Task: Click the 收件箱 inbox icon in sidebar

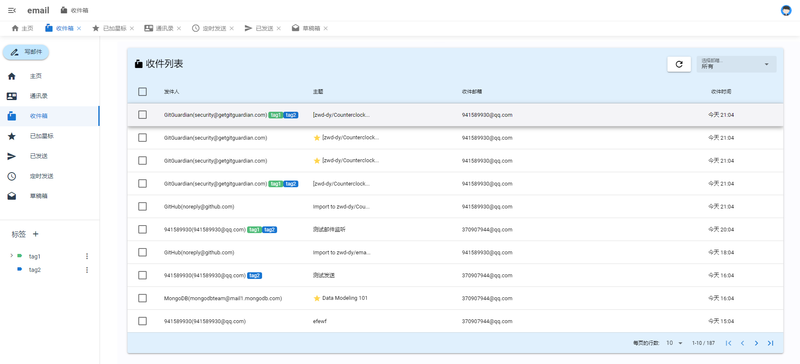Action: pos(12,116)
